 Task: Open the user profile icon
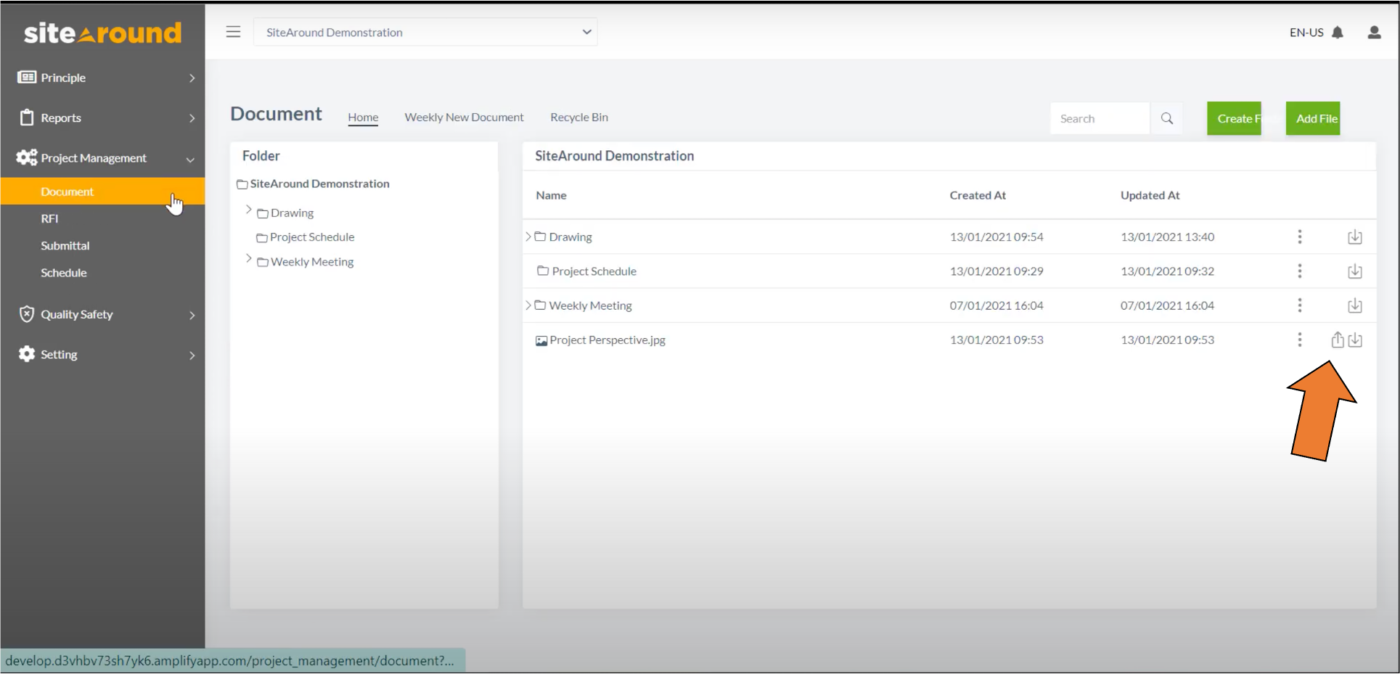click(x=1373, y=31)
